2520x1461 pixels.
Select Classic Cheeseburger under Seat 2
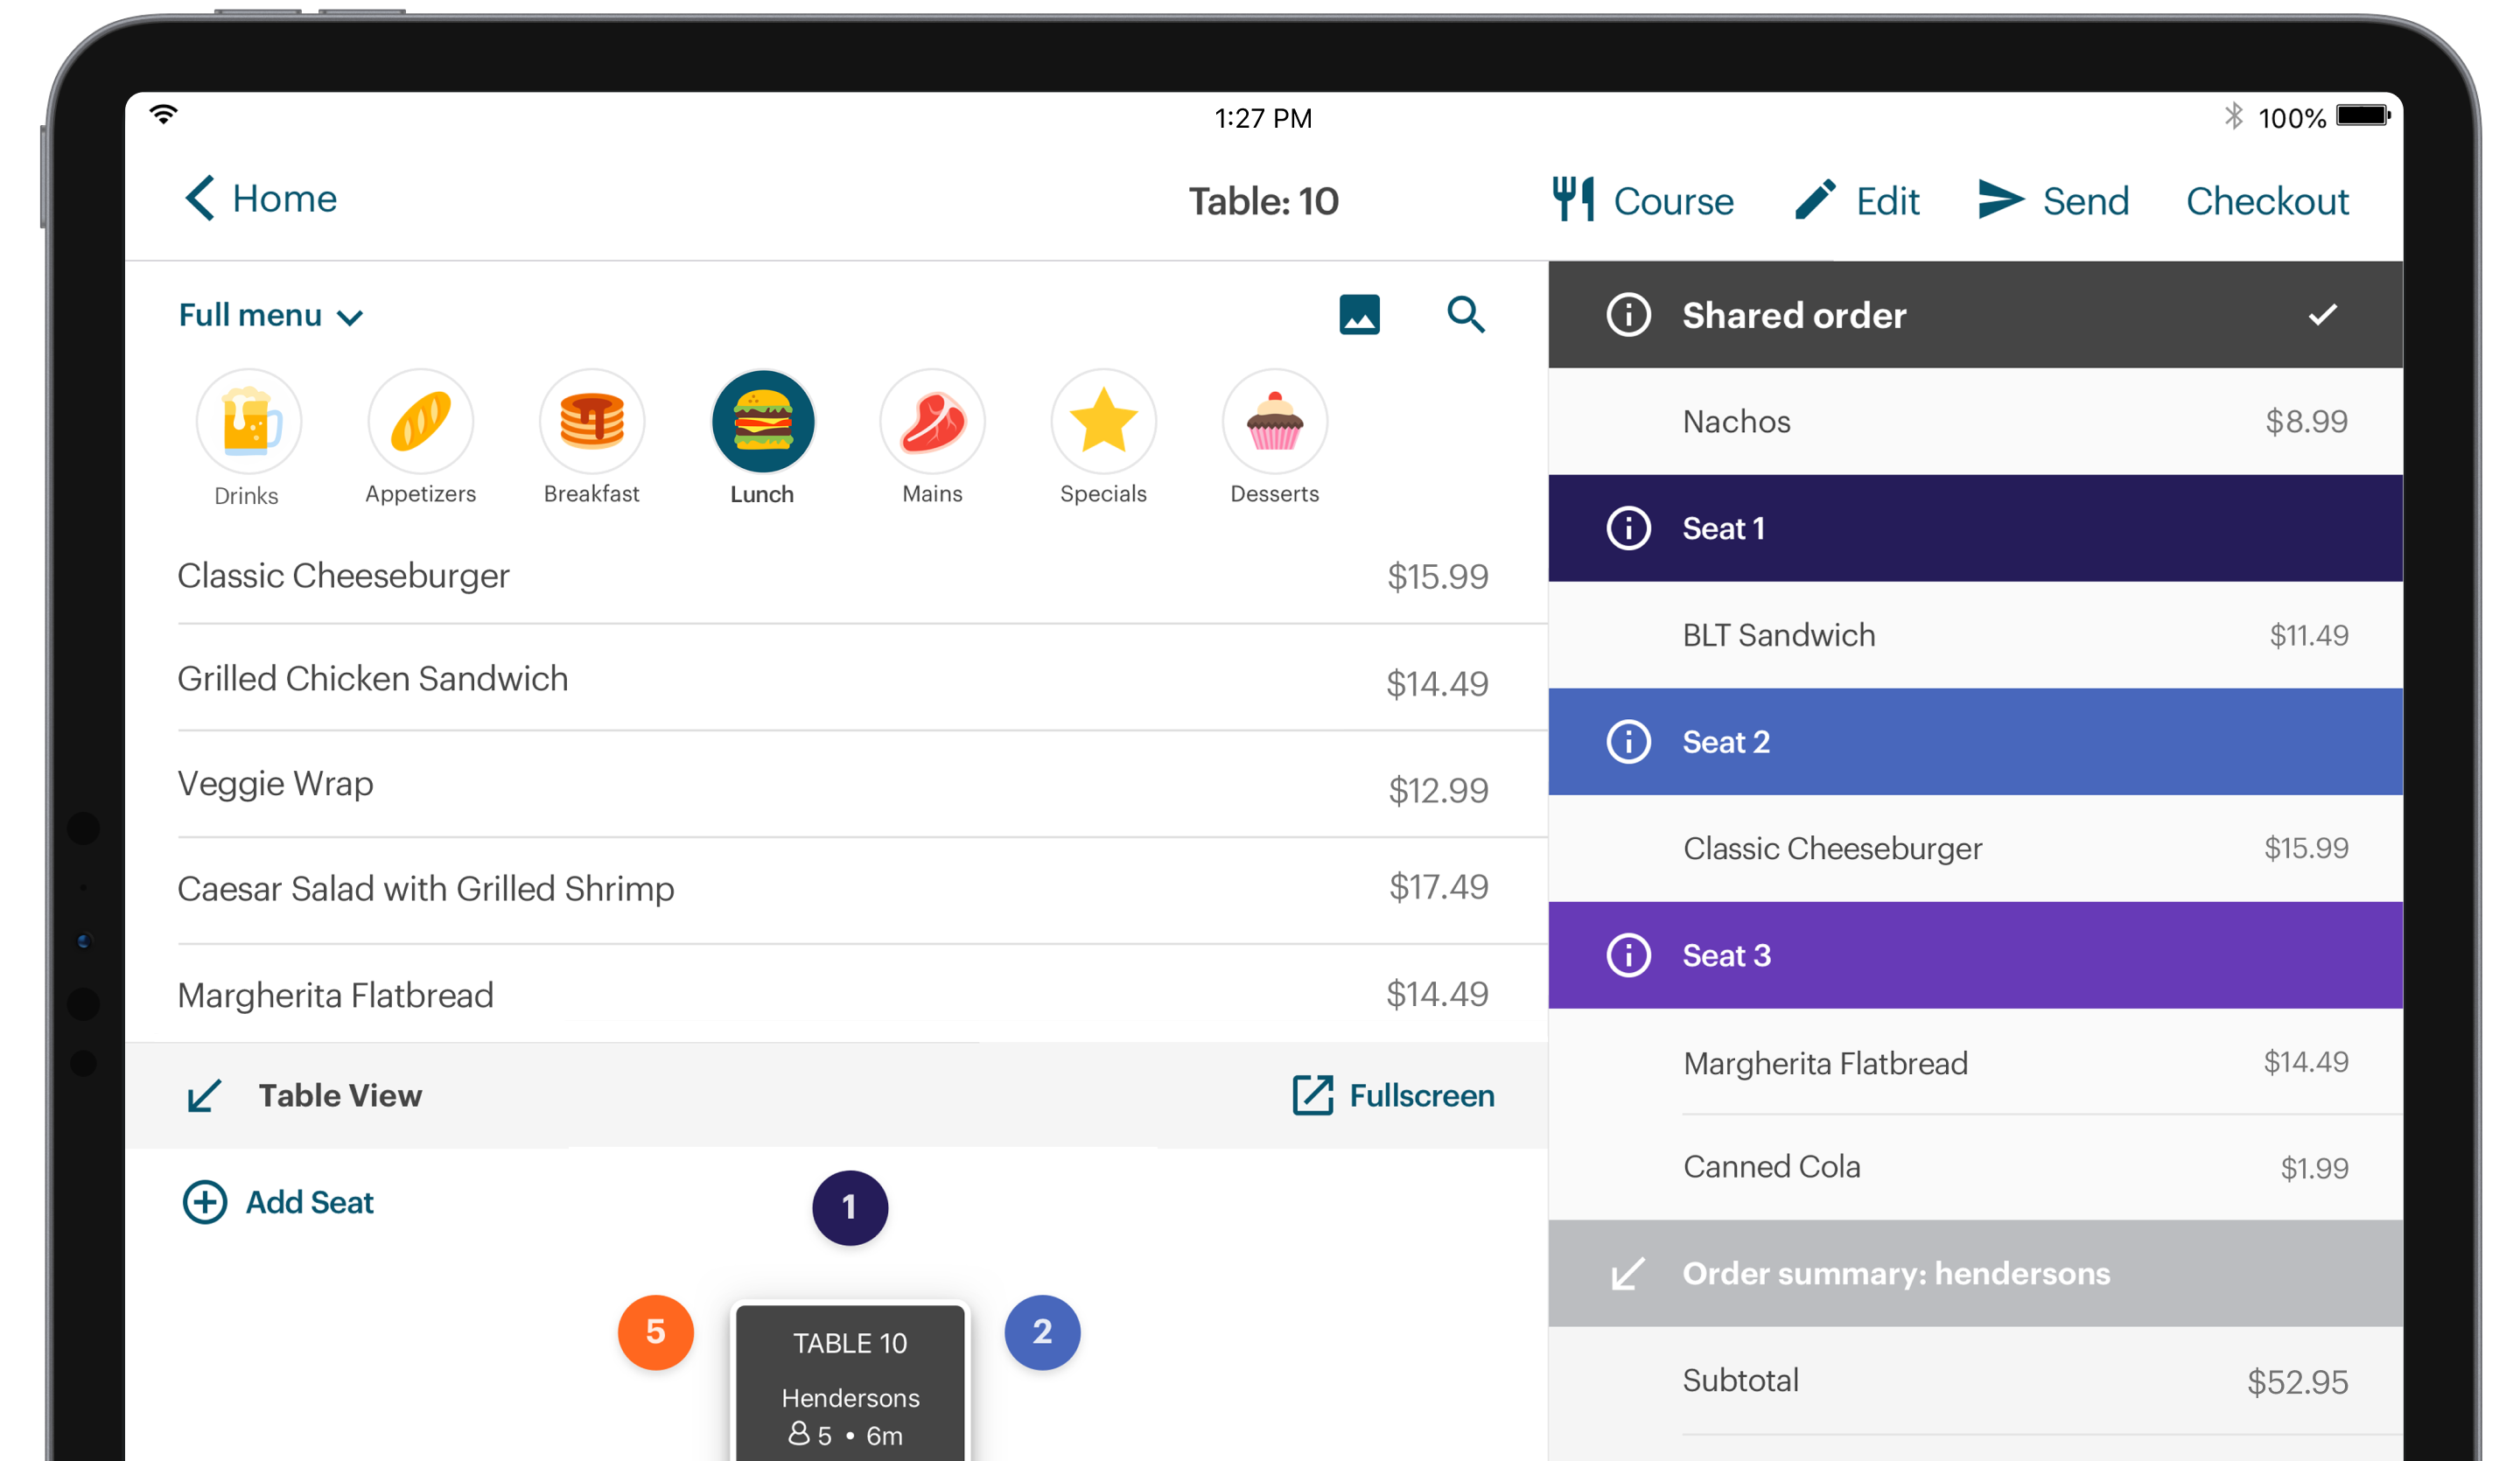[x=1975, y=848]
